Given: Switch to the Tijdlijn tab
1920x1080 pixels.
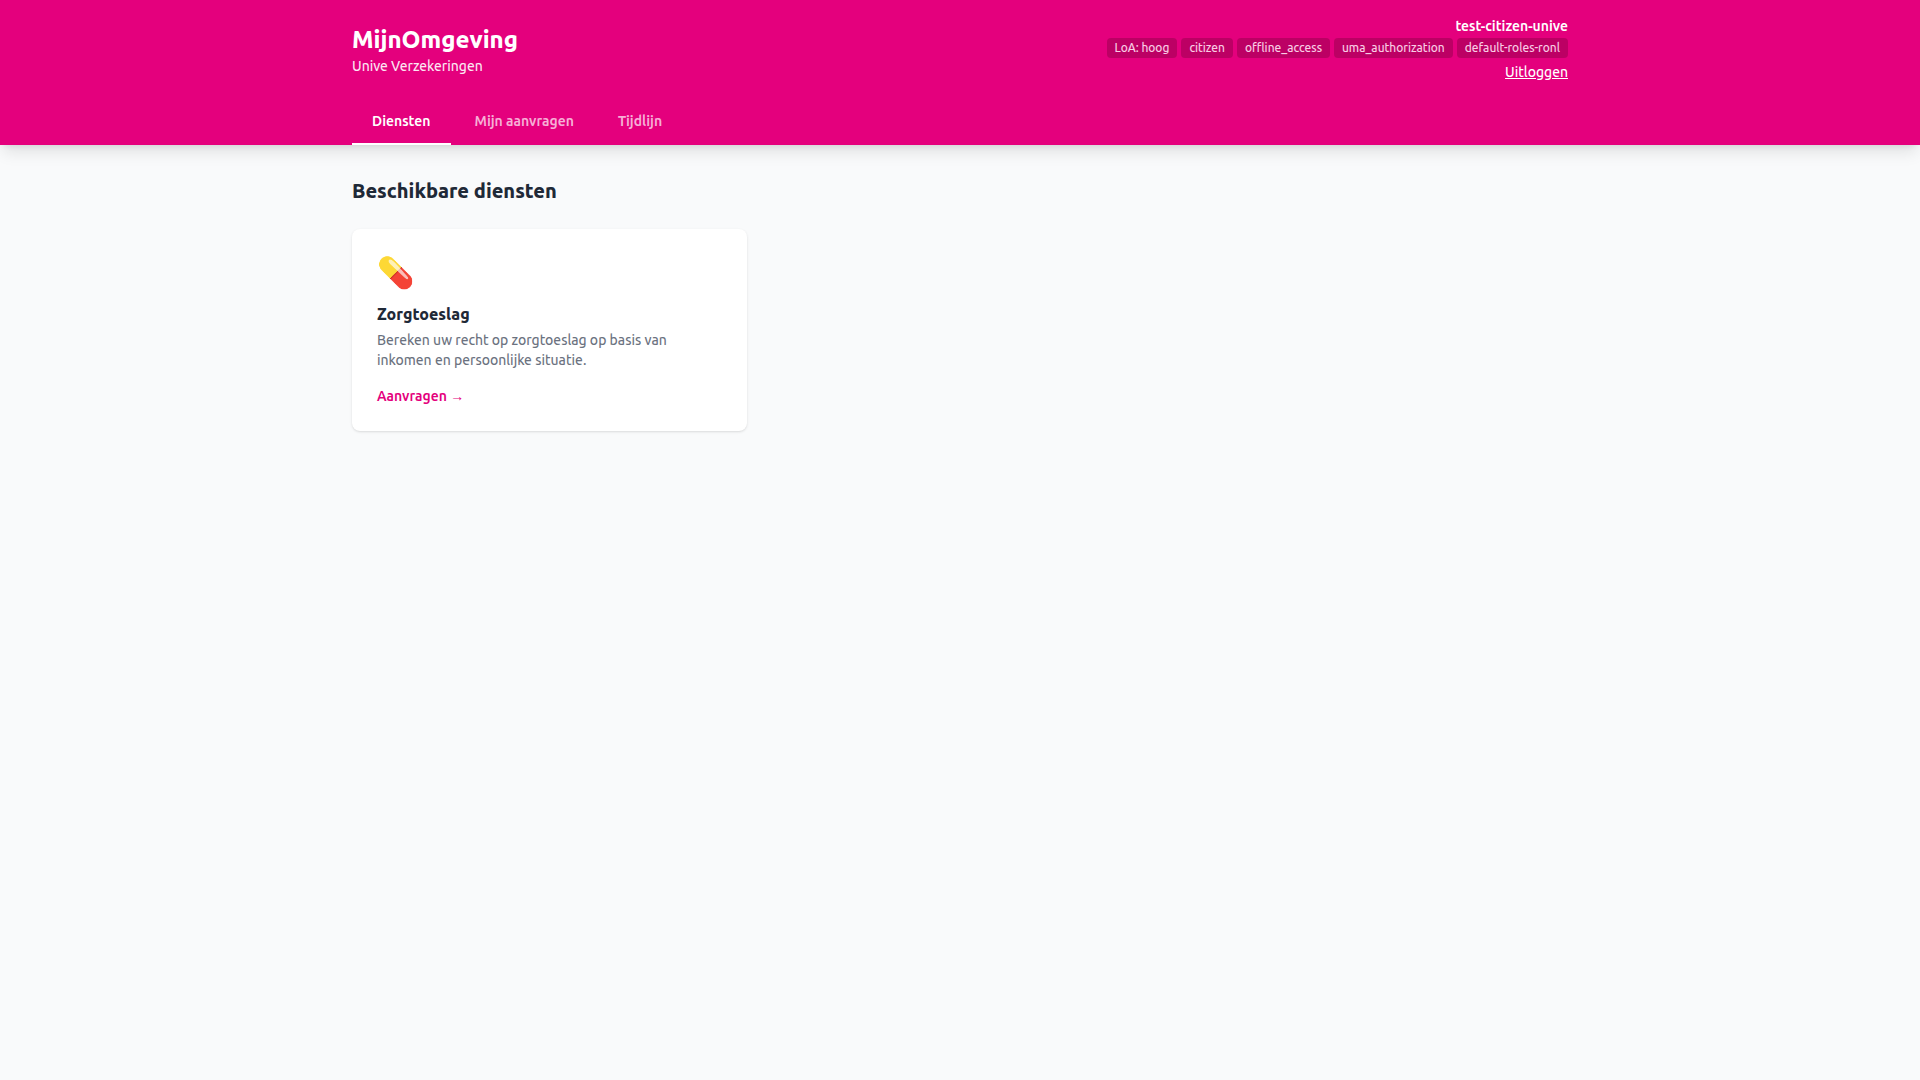Looking at the screenshot, I should [639, 121].
